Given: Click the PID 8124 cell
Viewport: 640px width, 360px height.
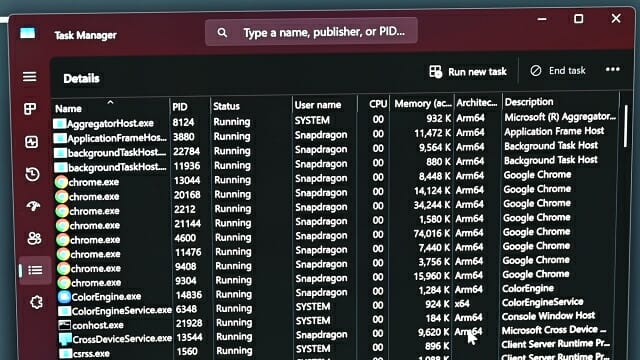Looking at the screenshot, I should [x=183, y=122].
